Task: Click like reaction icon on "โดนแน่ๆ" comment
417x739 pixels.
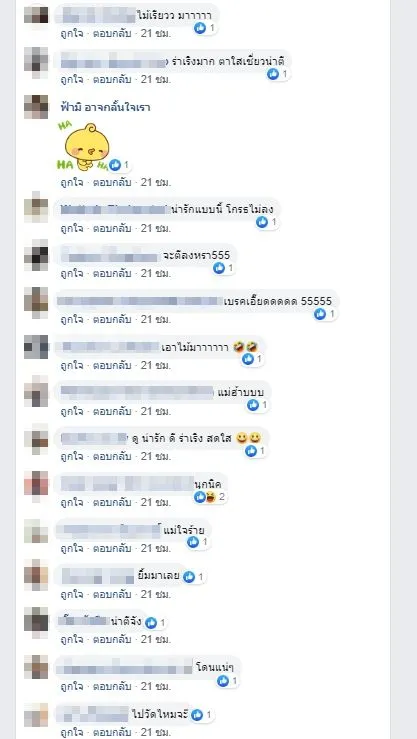Action: (x=222, y=681)
